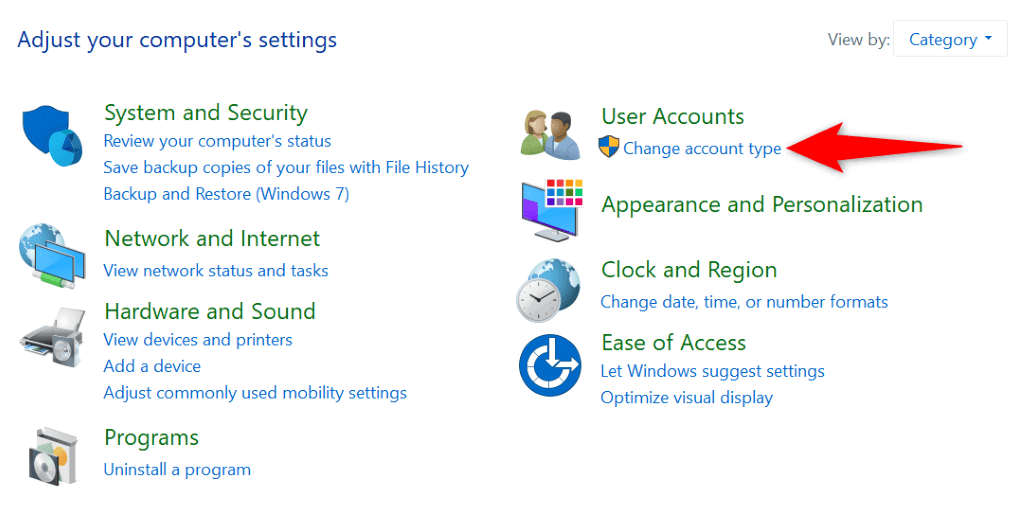Open Change date, time, or number formats

pos(744,301)
